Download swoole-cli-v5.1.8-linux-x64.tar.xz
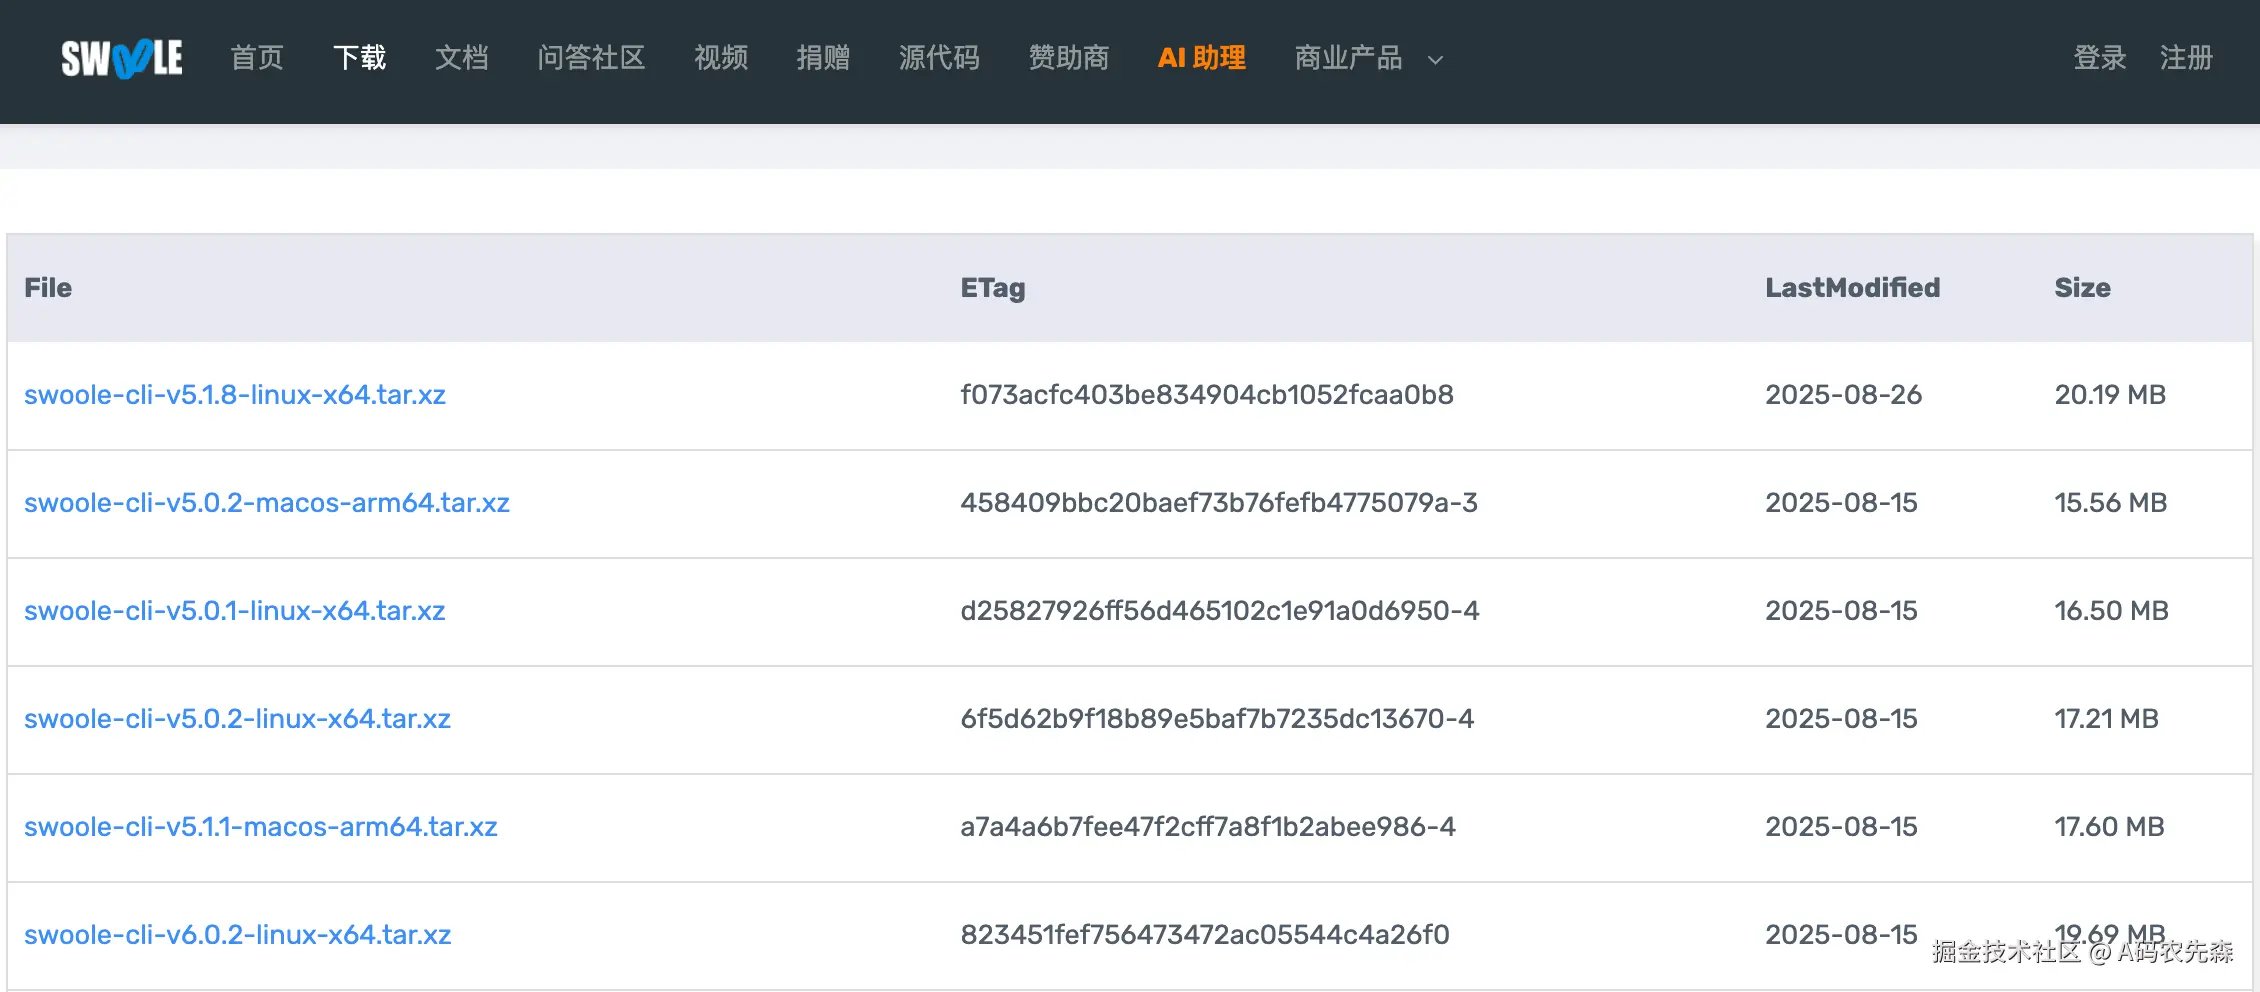This screenshot has width=2260, height=992. coord(235,395)
